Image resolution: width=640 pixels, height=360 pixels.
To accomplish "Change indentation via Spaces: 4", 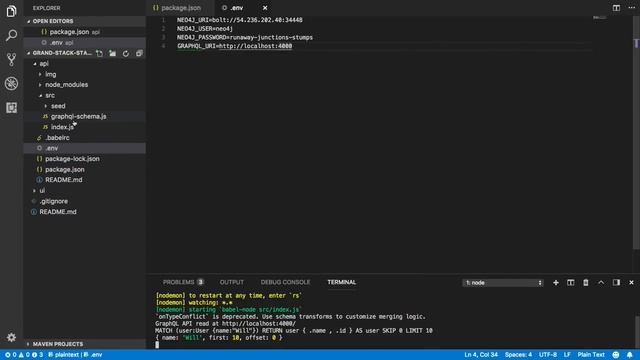I will point(518,355).
